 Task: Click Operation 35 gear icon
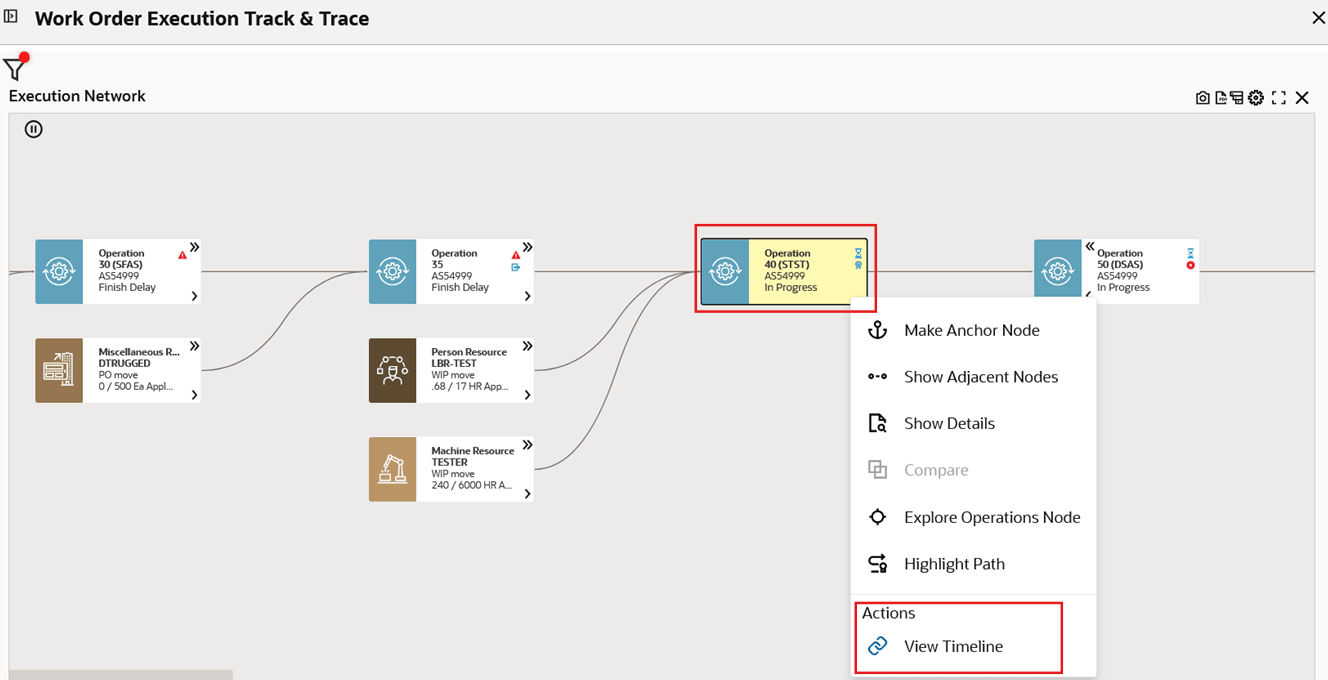pyautogui.click(x=392, y=271)
